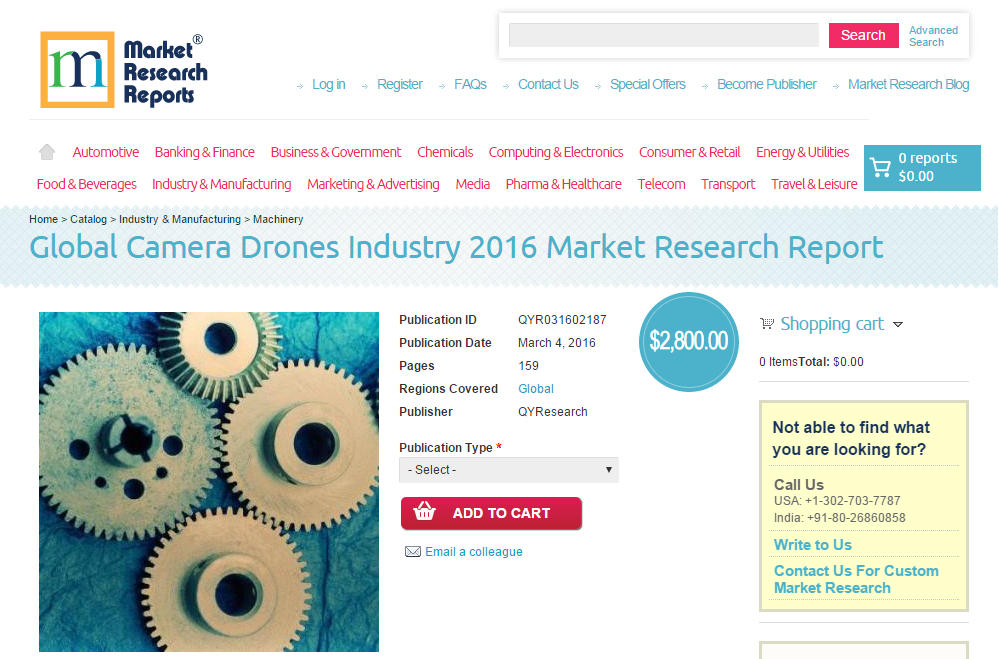Click the Global region link
Viewport: 999px width, 659px height.
536,389
